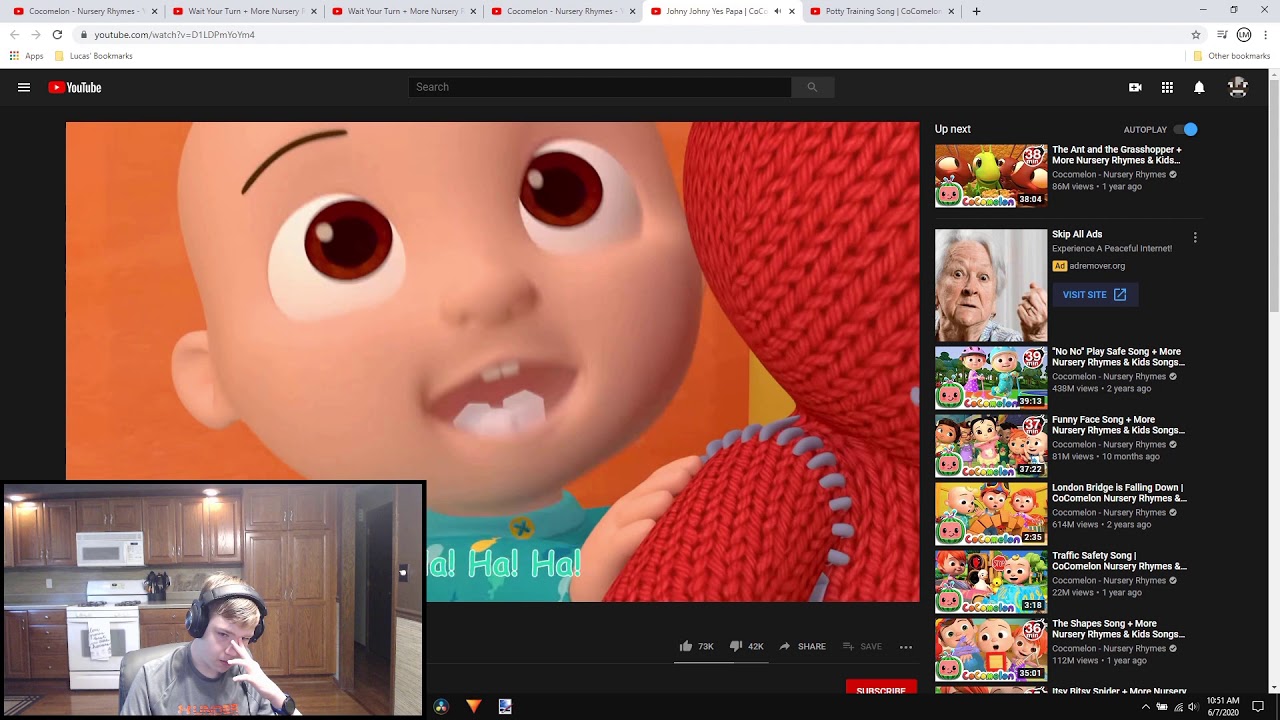The image size is (1280, 720).
Task: Open the orange triangle taskbar app
Action: pos(473,706)
